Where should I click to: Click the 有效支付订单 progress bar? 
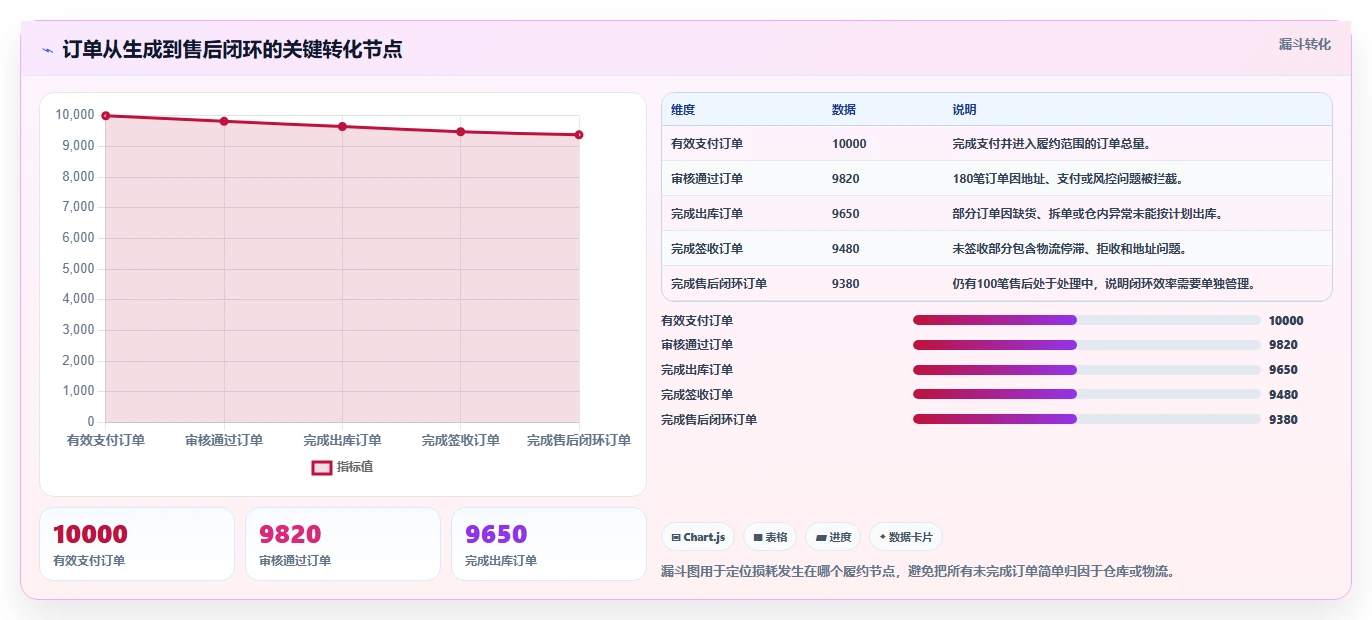point(1086,320)
